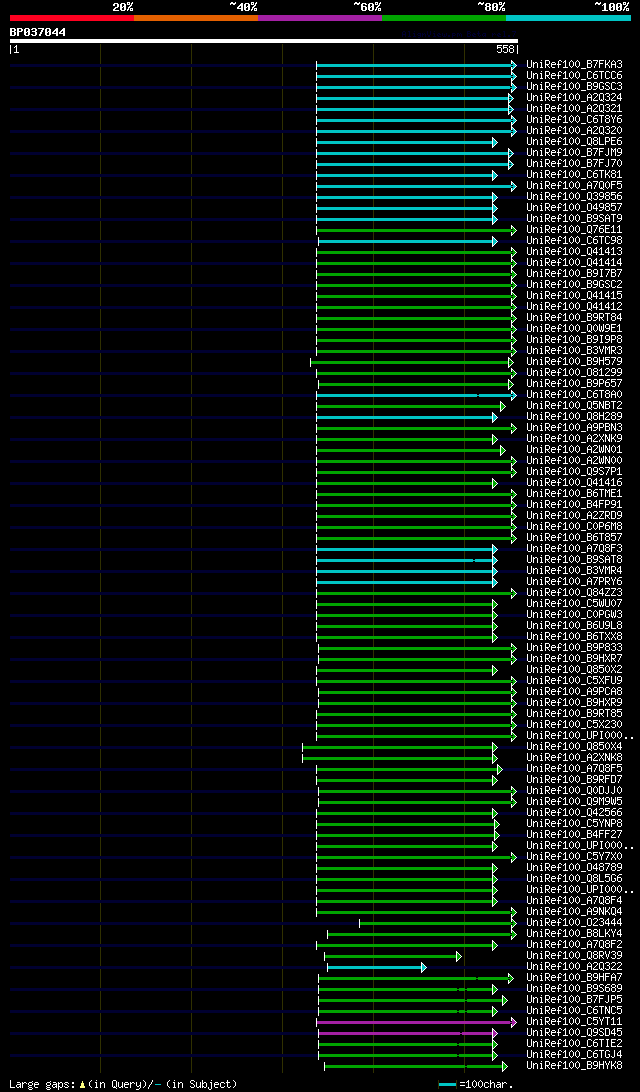Select the UniRef100_O48789 label
This screenshot has height=1092, width=640.
click(x=575, y=868)
